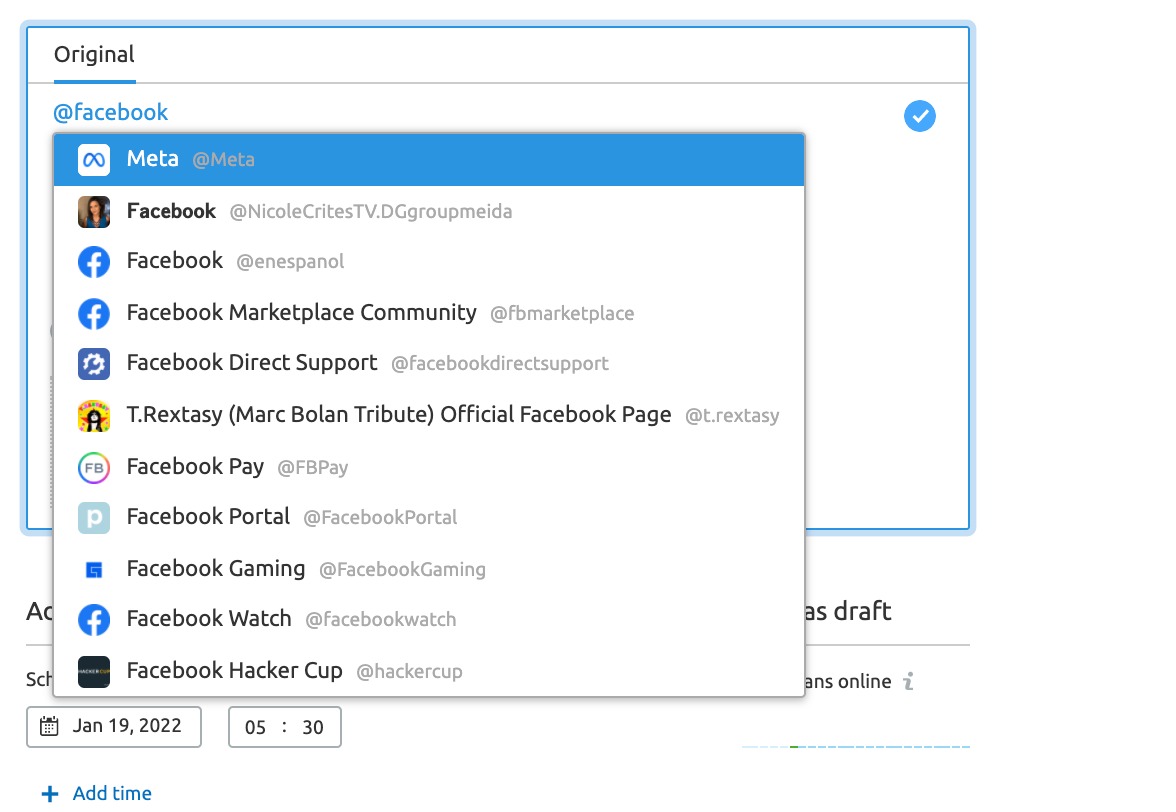Click the fans online activity bar
Viewport: 1176px width, 812px height.
(856, 747)
